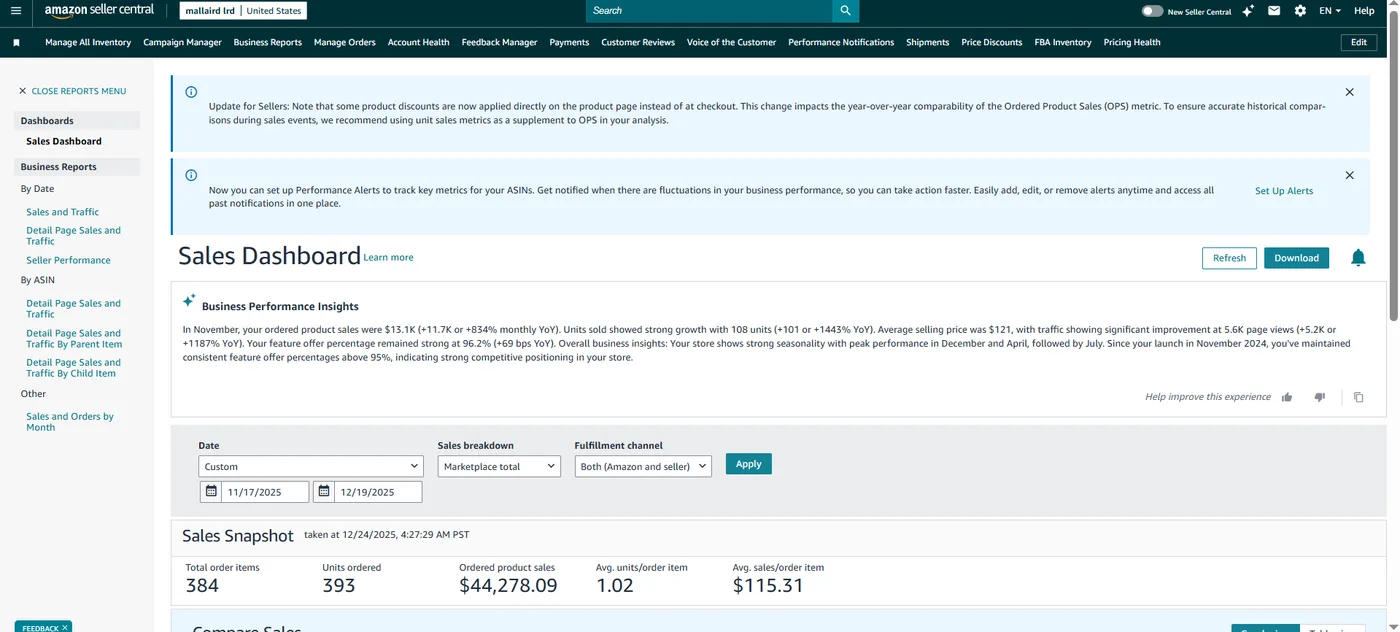
Task: Open Sales and Orders by Month
Action: click(70, 422)
